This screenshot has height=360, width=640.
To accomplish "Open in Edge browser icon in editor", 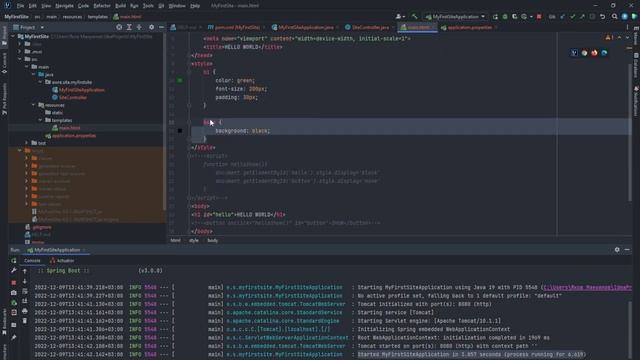I will 604,53.
